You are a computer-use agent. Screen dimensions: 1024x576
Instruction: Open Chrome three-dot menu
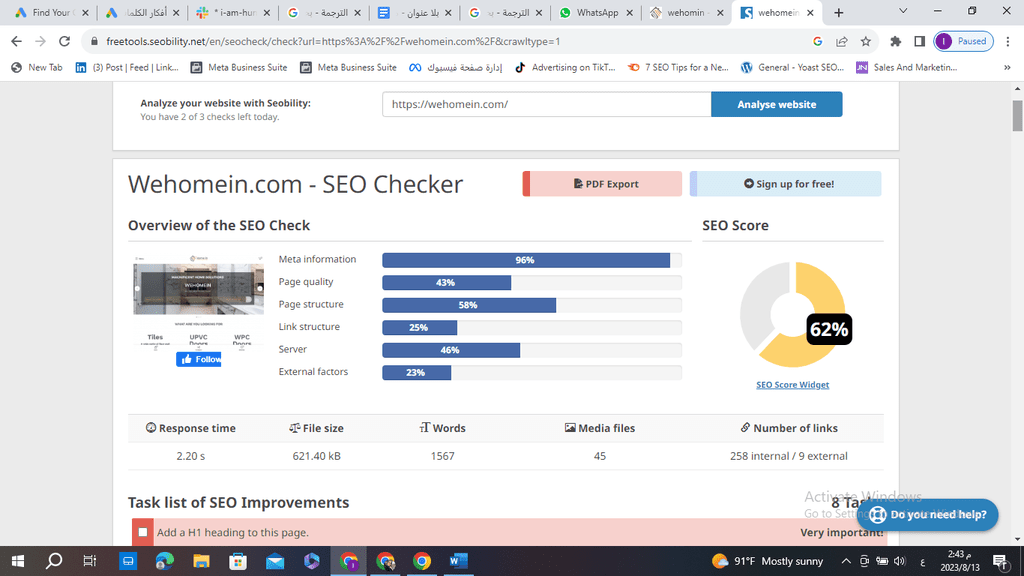pyautogui.click(x=1008, y=41)
